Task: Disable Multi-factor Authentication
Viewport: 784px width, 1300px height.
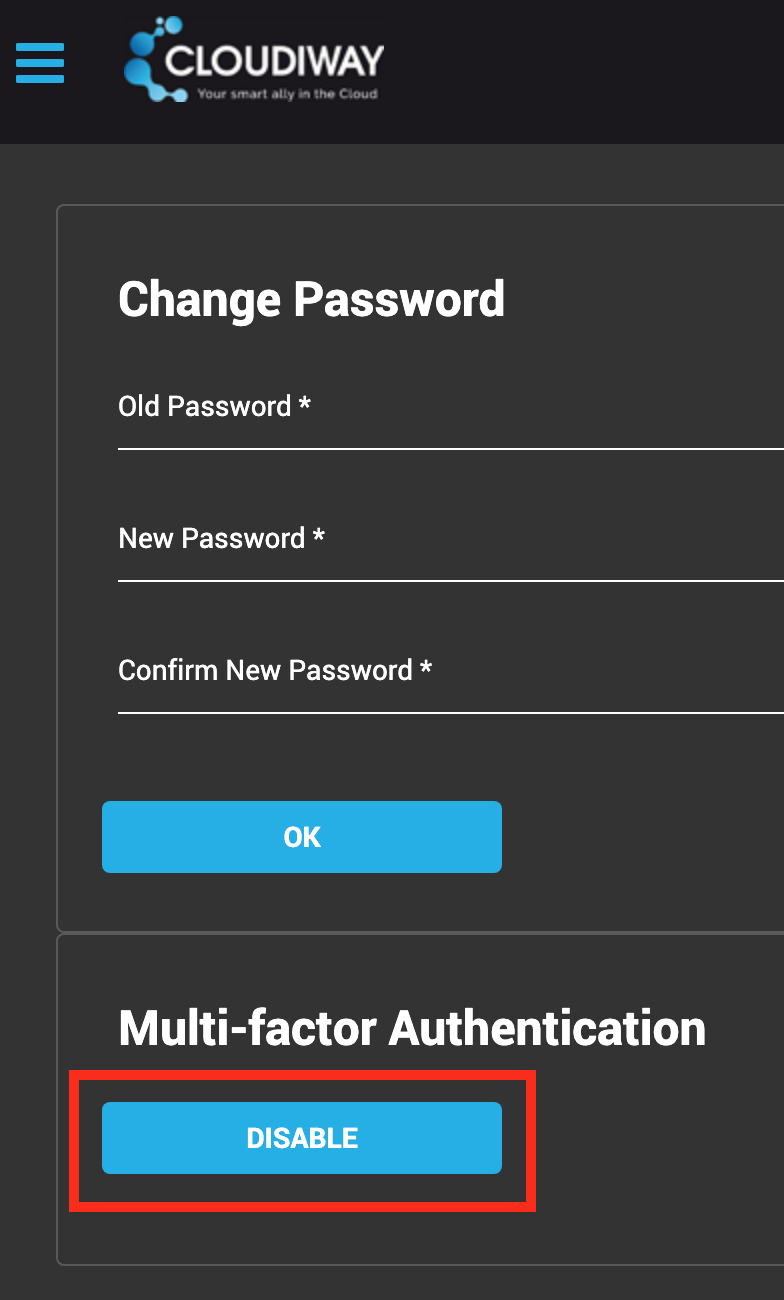Action: tap(301, 1138)
